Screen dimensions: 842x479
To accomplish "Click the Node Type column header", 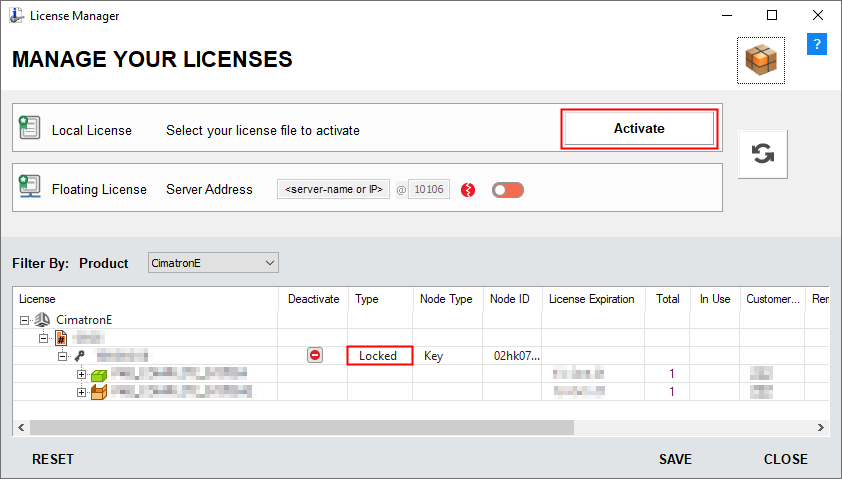I will [x=447, y=299].
